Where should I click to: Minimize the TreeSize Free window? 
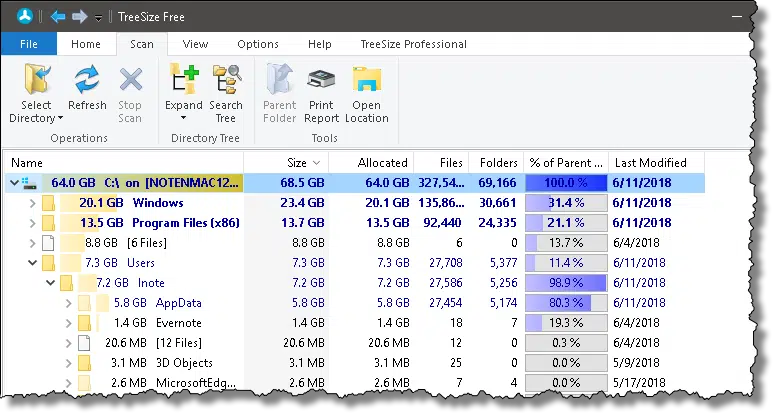pos(737,17)
